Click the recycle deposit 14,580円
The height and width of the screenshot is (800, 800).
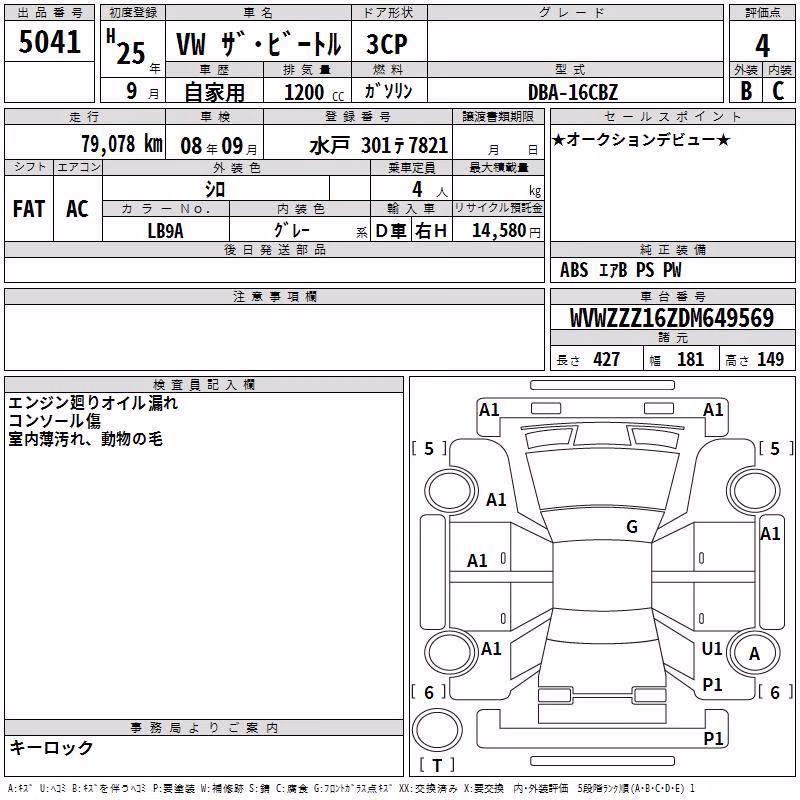pos(506,231)
